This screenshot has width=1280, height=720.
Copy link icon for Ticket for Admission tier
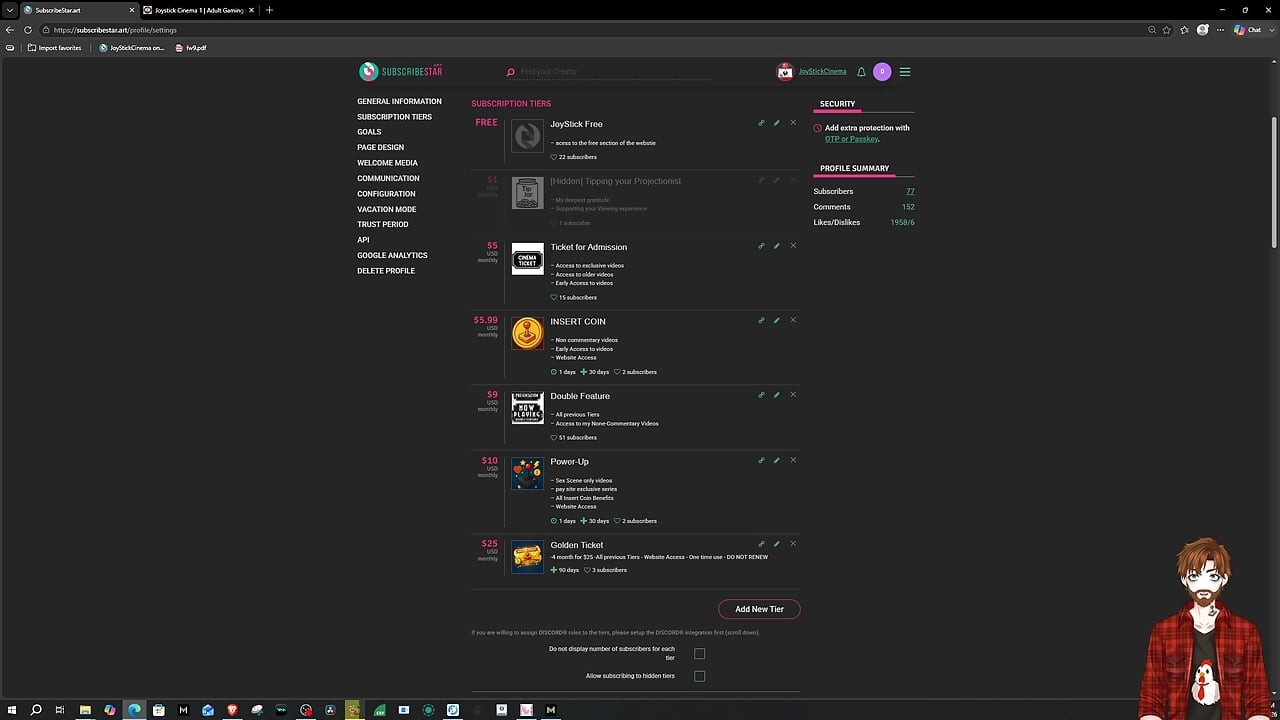click(x=761, y=246)
